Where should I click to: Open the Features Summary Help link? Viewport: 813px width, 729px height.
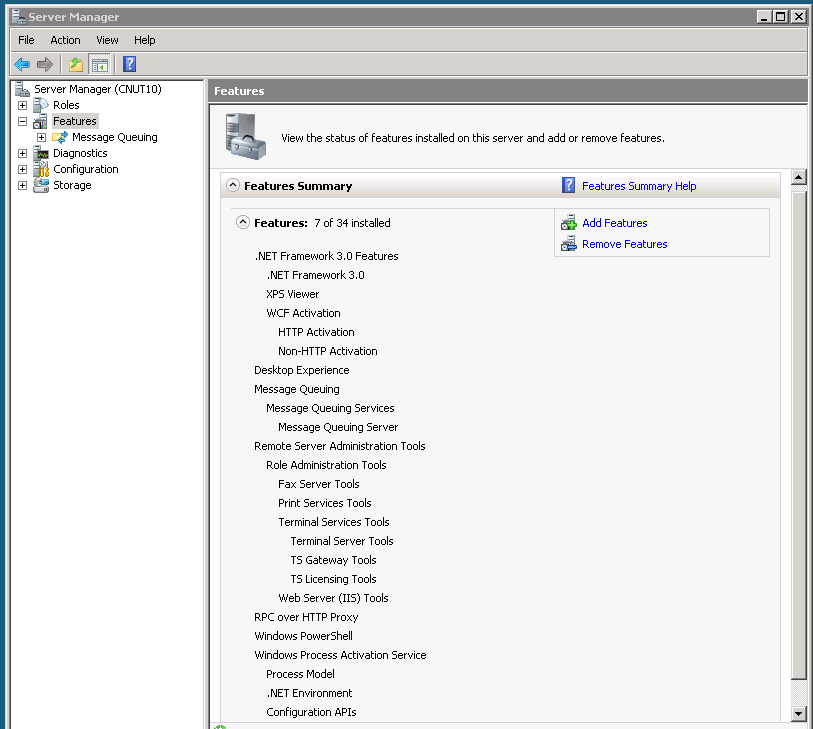pyautogui.click(x=639, y=186)
